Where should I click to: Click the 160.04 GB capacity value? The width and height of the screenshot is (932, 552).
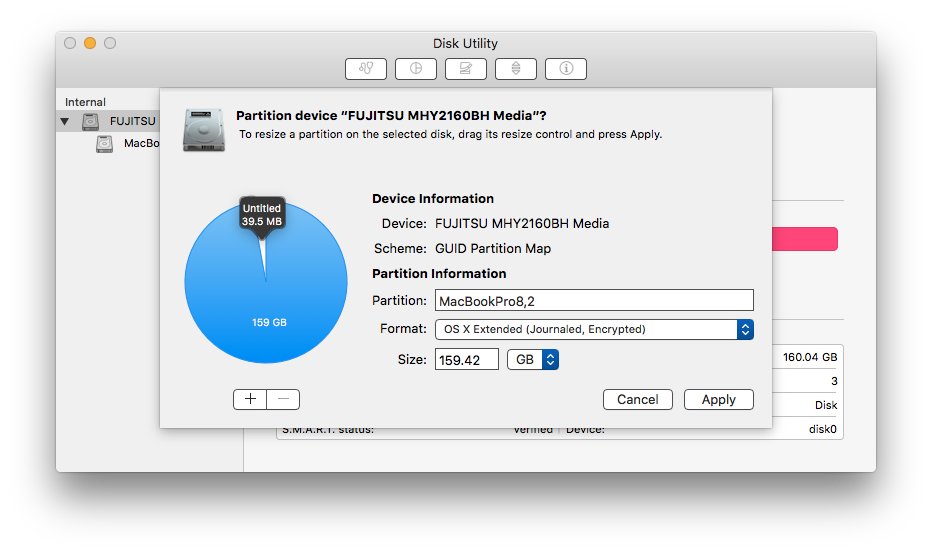tap(810, 357)
